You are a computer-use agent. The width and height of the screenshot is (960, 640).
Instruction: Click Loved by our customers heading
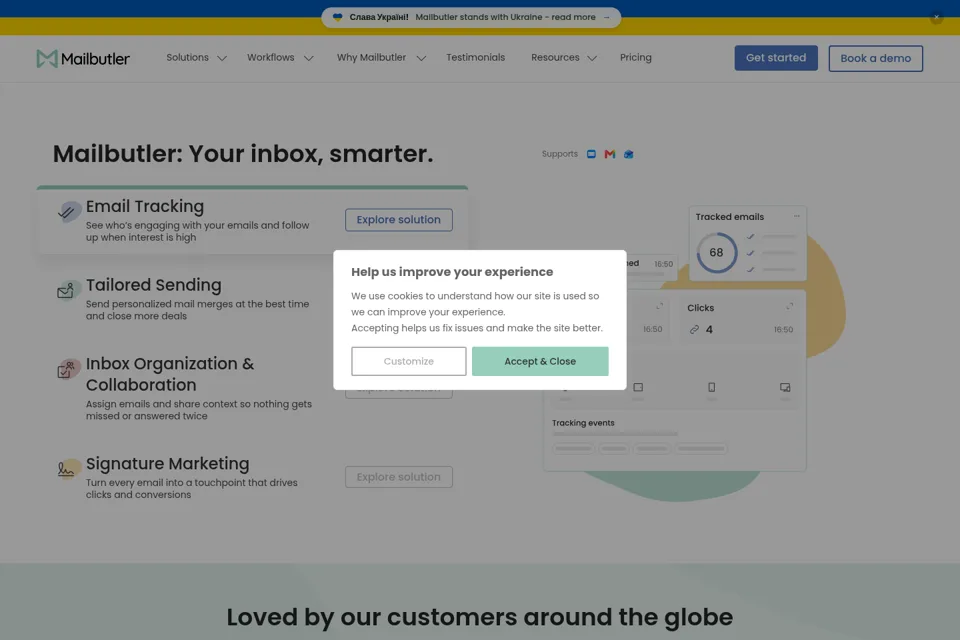coord(479,617)
